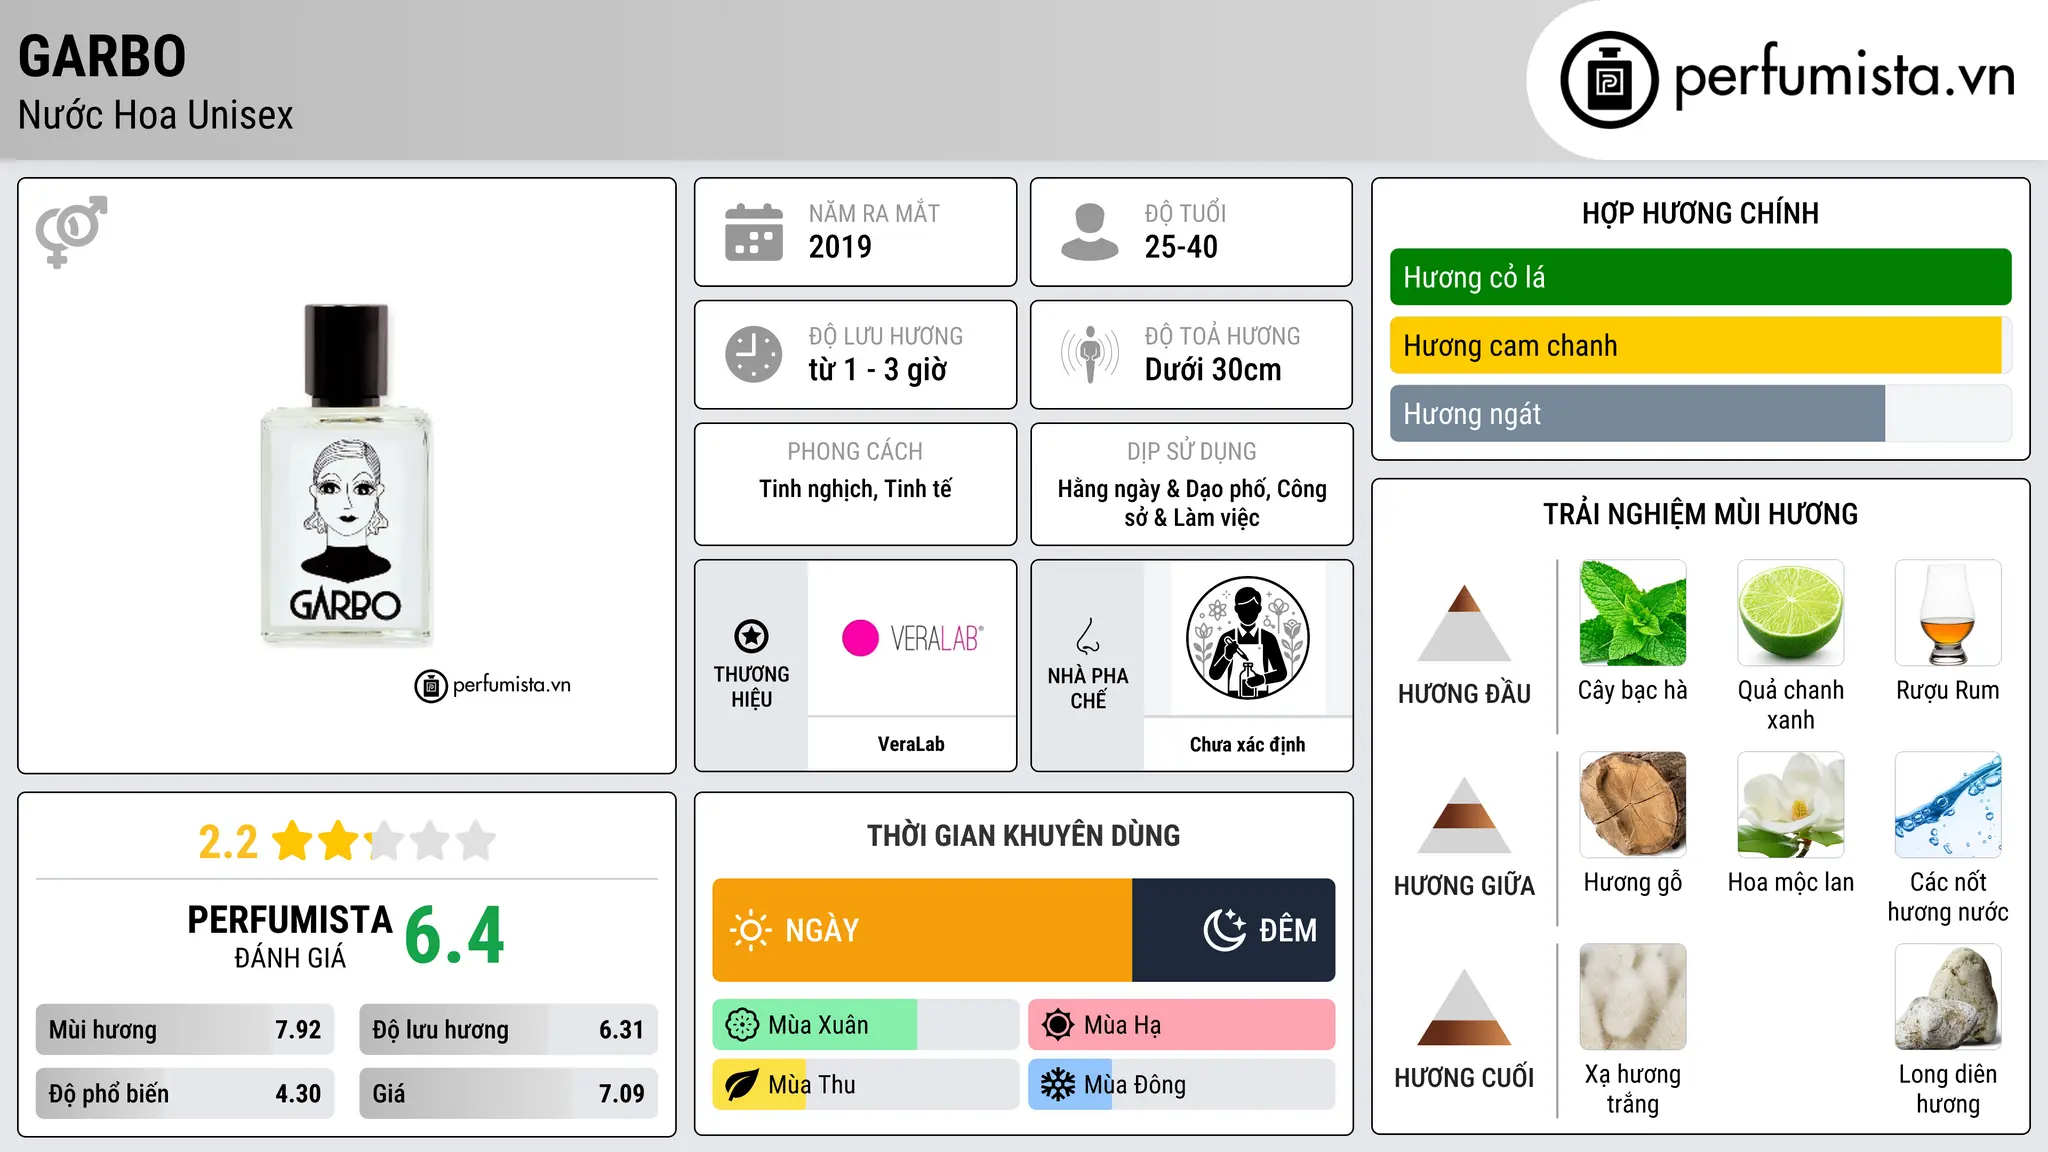
Task: Click the sillage projection icon
Action: pos(1089,354)
